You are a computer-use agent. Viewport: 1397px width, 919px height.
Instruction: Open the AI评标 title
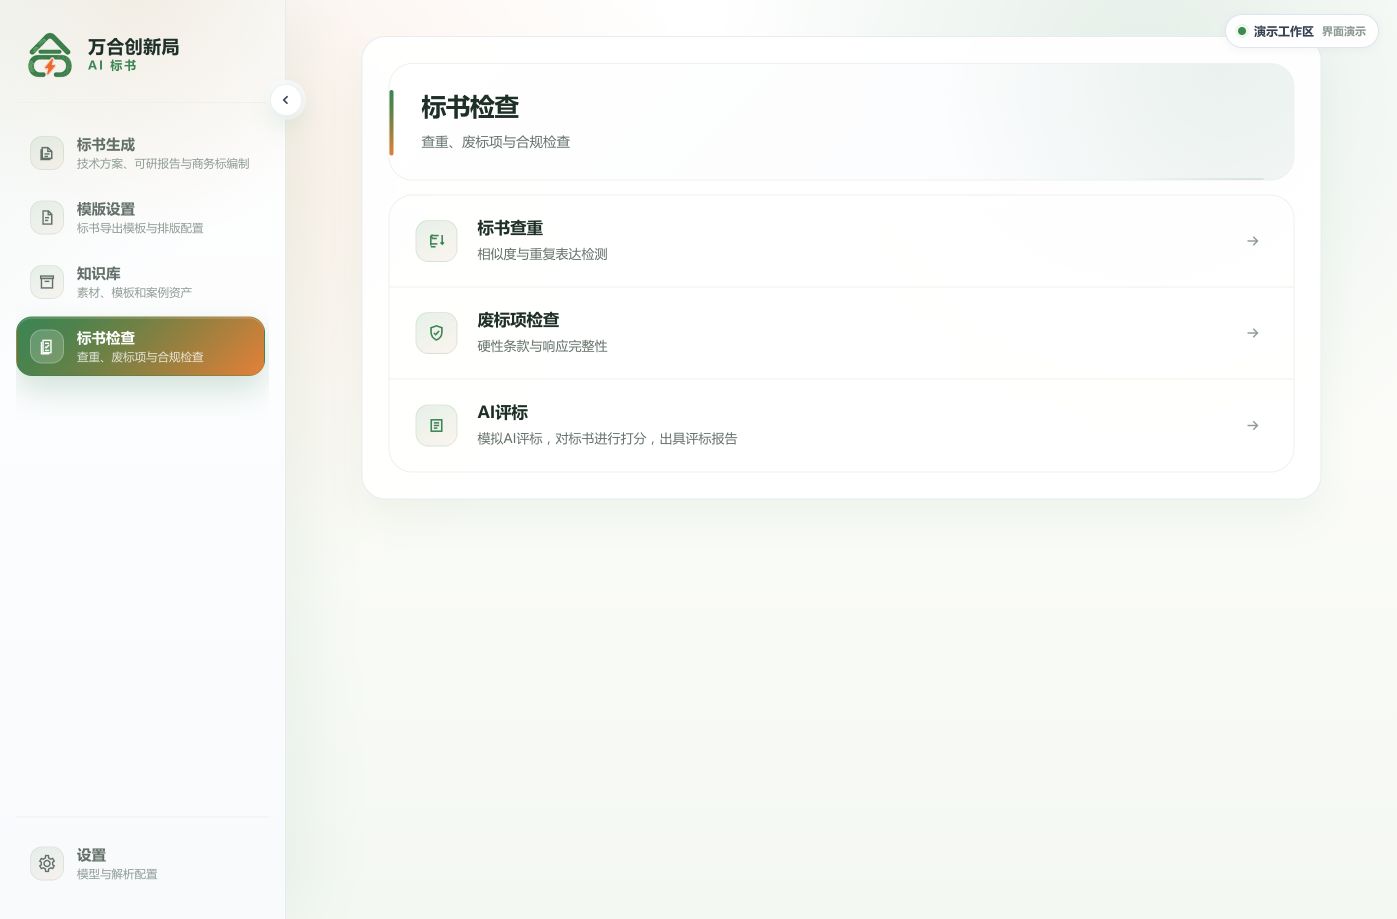coord(502,412)
